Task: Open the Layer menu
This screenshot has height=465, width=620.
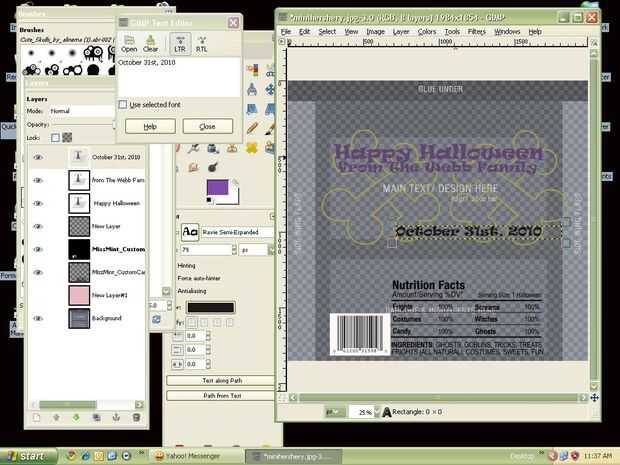Action: [x=401, y=32]
